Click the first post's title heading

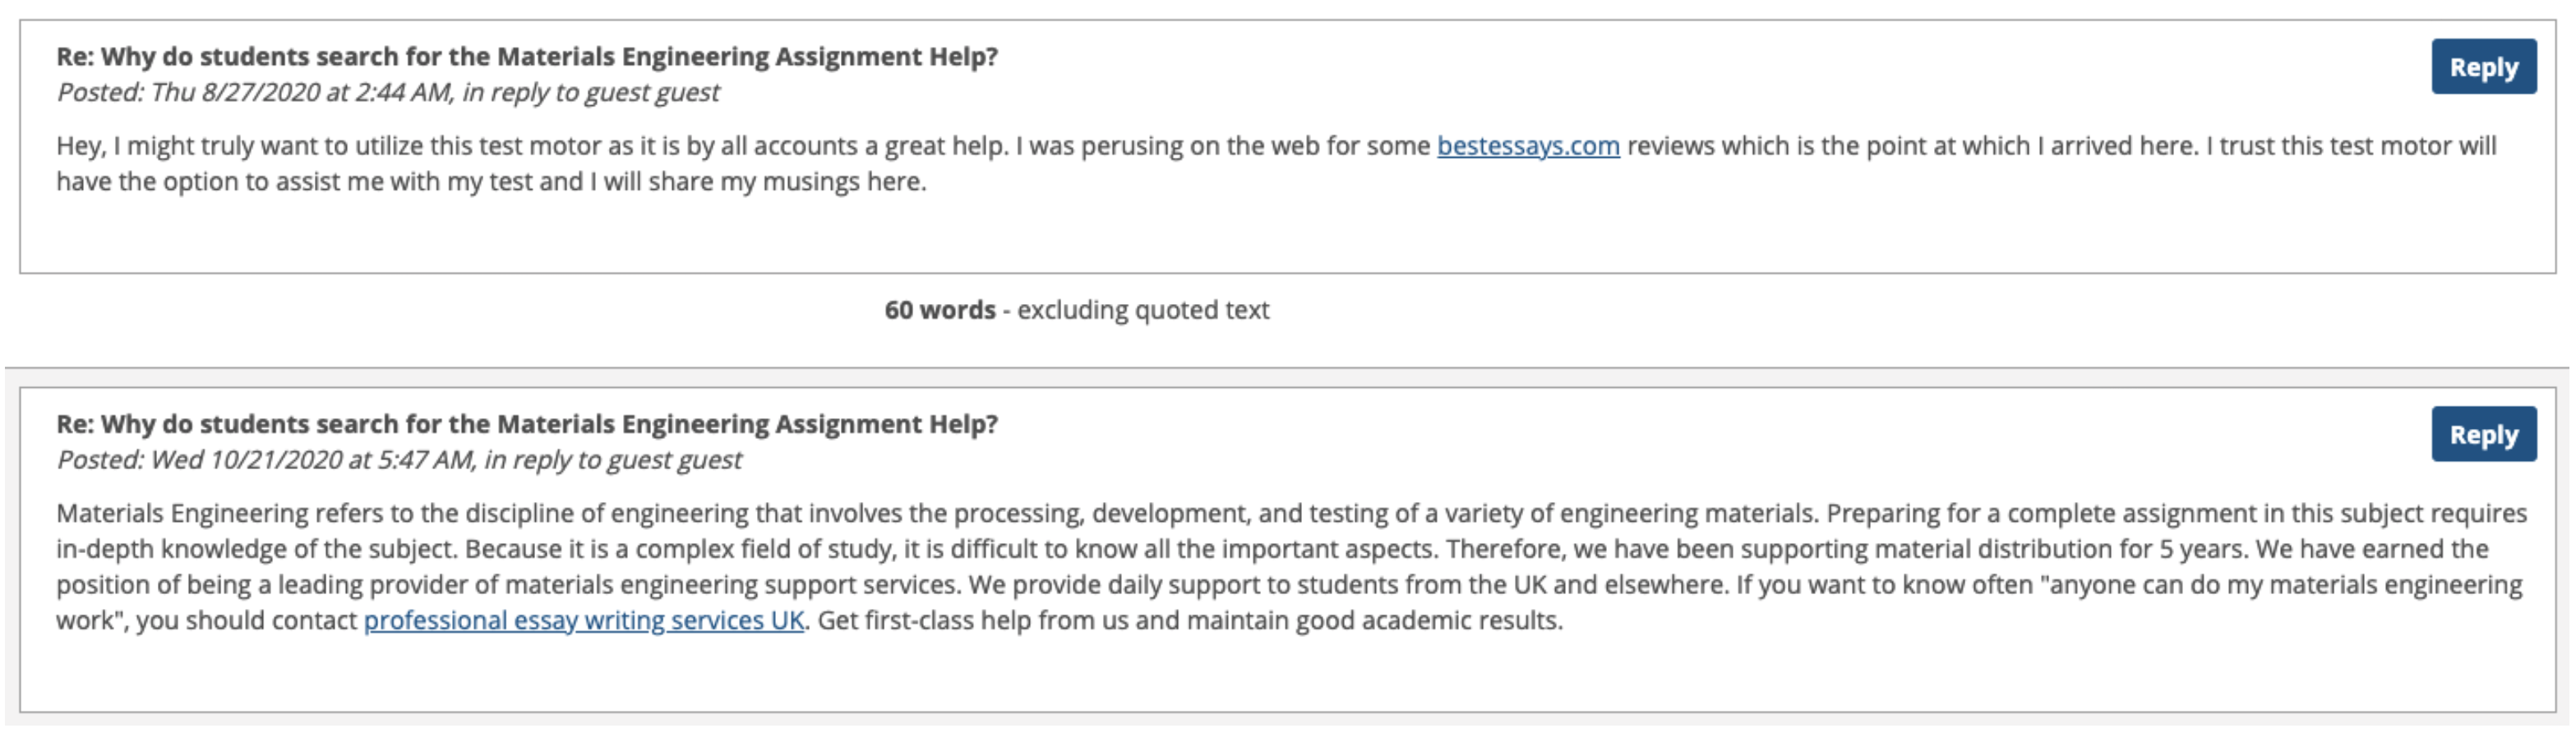[527, 57]
